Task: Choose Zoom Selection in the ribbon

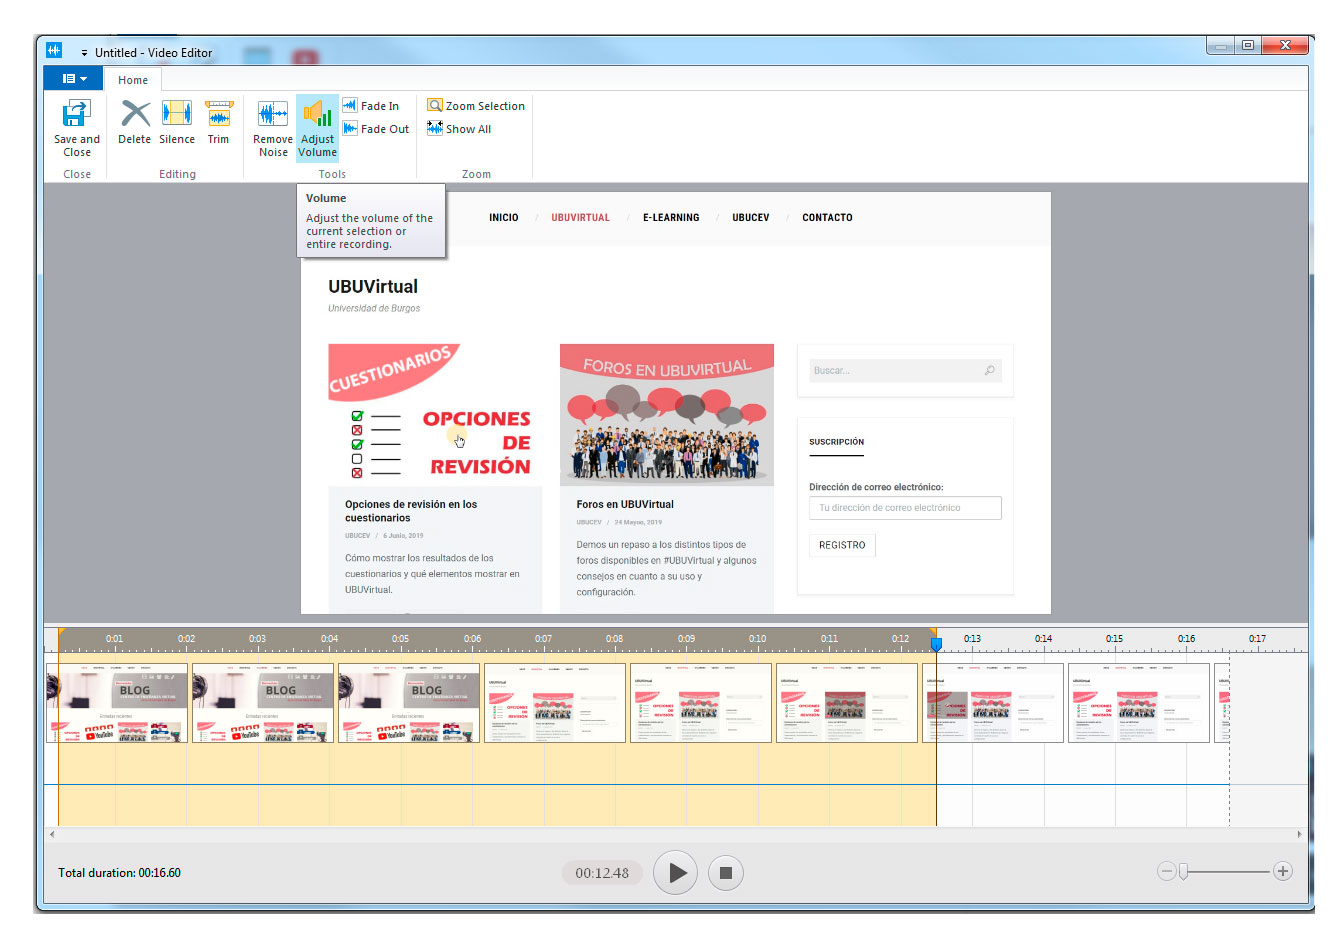Action: pos(476,106)
